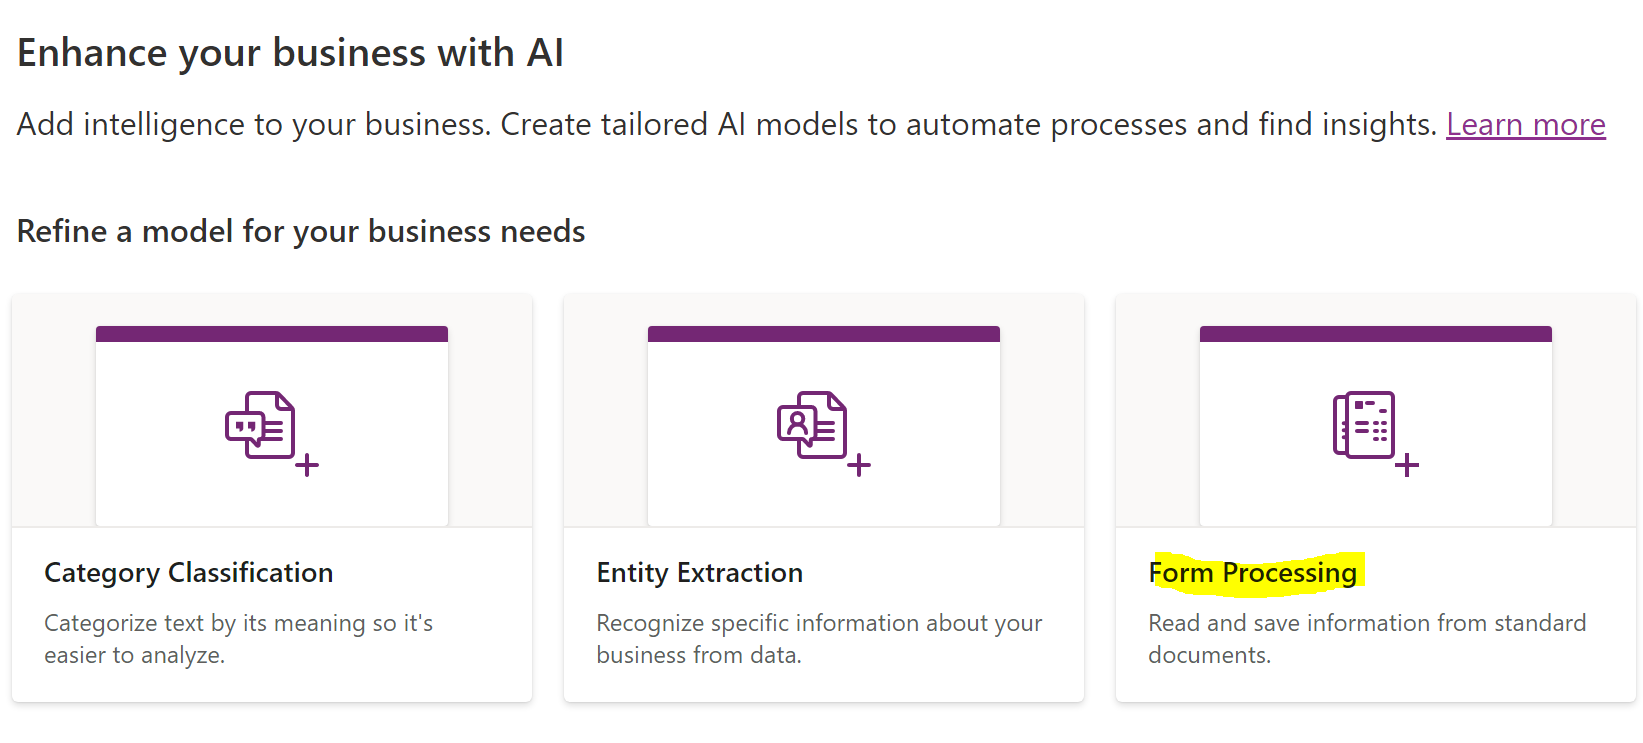Click purple bar atop Entity Extraction card
Screen dimensions: 1643x743
click(x=824, y=334)
